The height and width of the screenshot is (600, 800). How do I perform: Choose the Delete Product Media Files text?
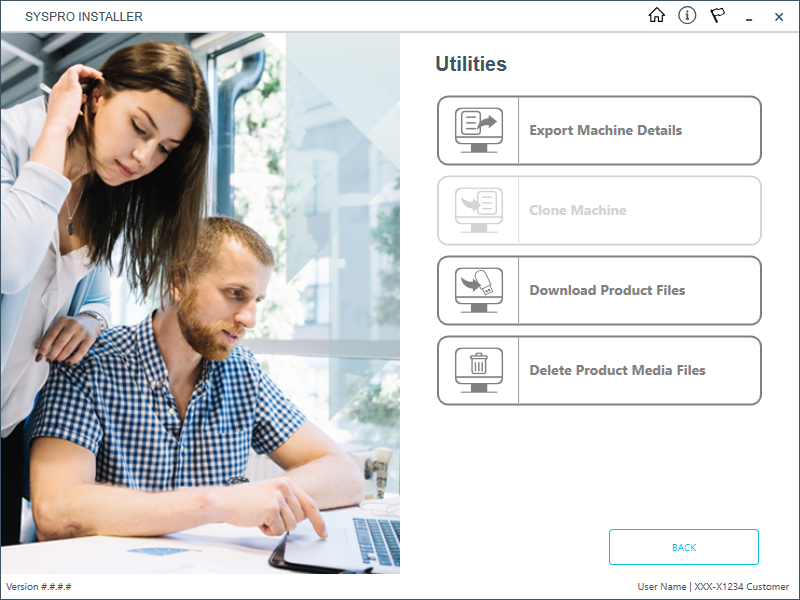(617, 370)
